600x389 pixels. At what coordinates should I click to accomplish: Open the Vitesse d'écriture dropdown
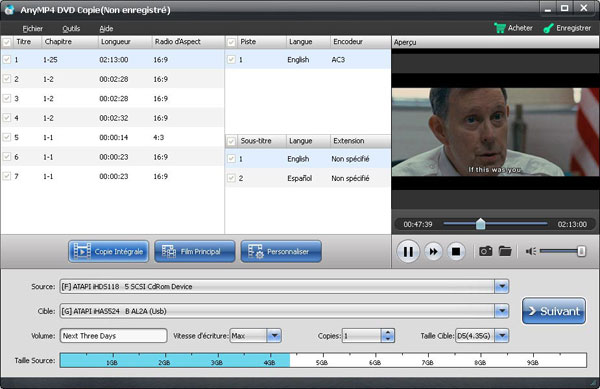tap(274, 336)
